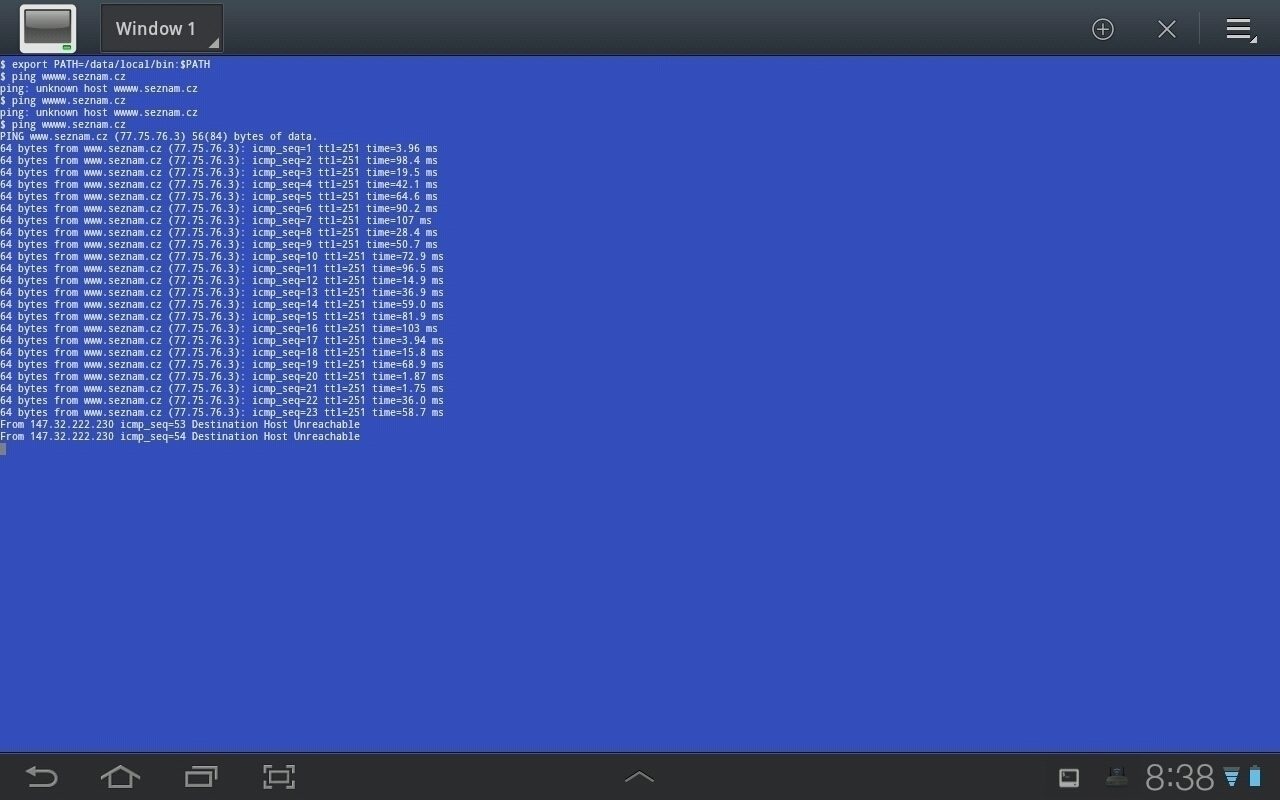This screenshot has width=1280, height=800.
Task: Tap the Destination Host Unreachable seq=54 line
Action: (180, 437)
